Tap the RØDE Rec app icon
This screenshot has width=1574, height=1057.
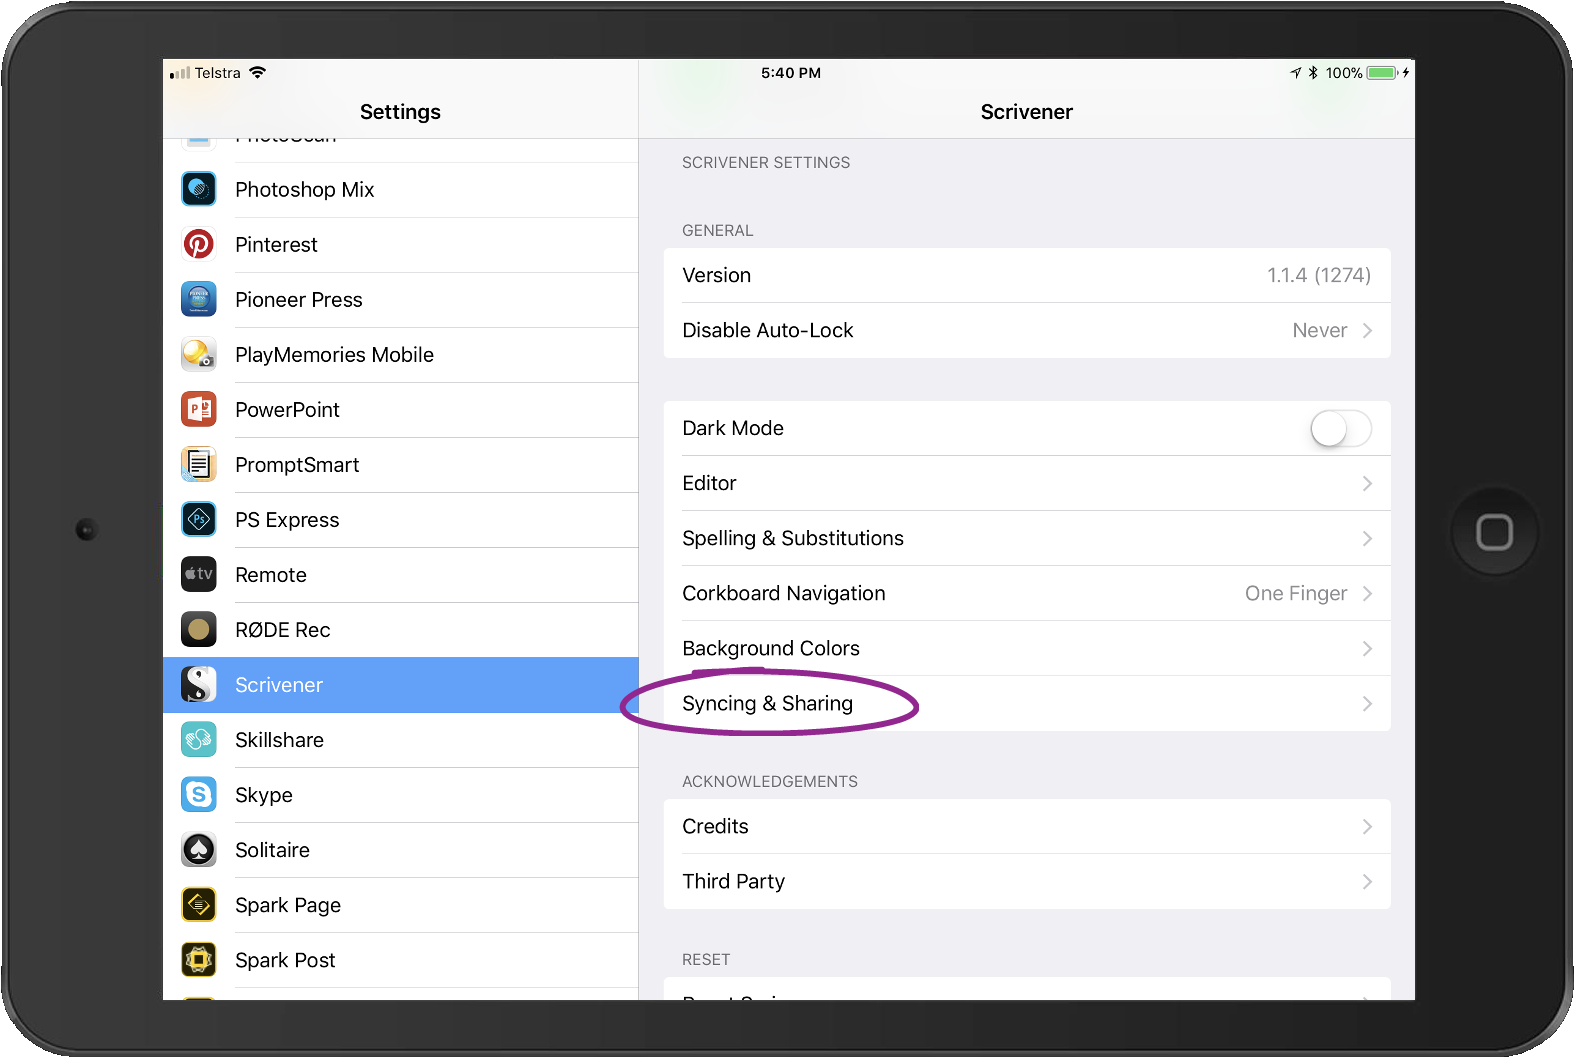[x=199, y=629]
